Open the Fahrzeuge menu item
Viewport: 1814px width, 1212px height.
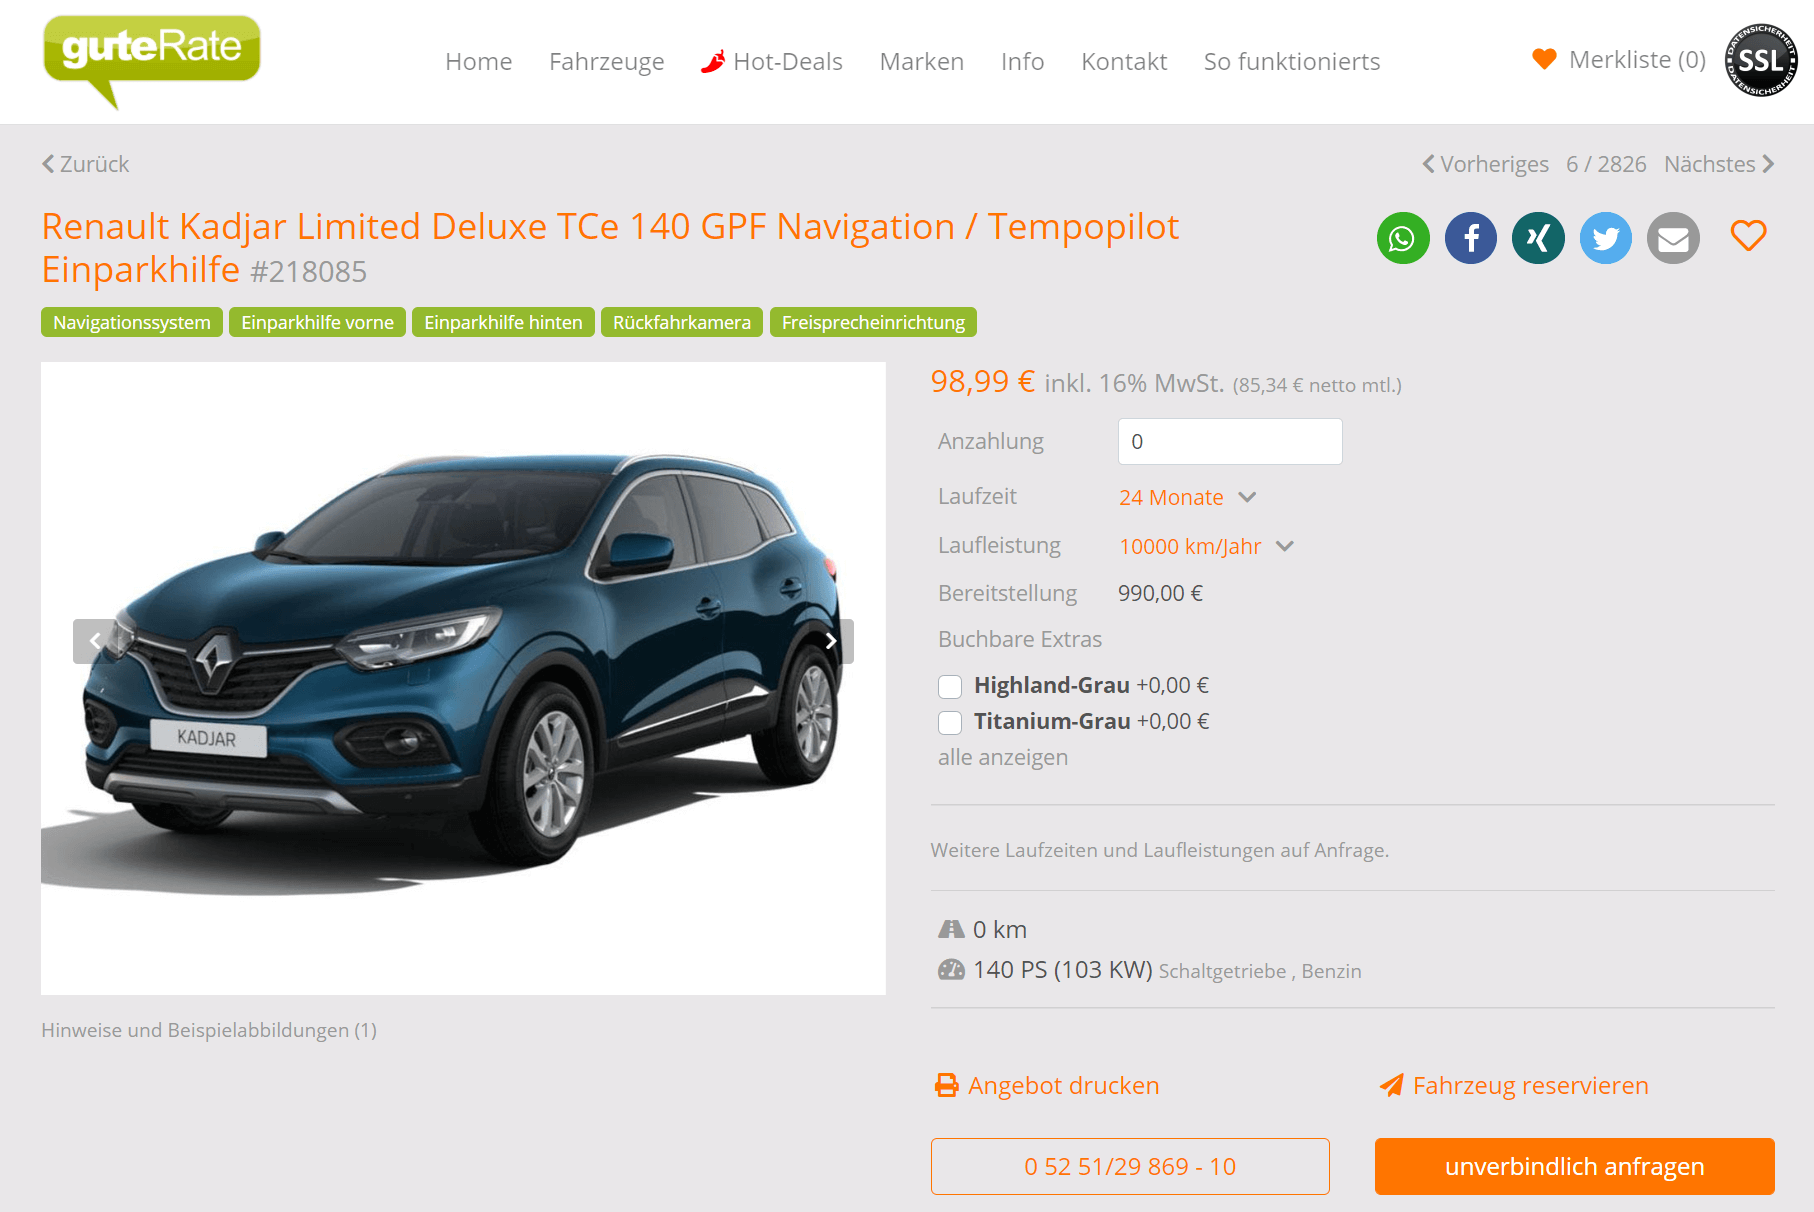607,61
